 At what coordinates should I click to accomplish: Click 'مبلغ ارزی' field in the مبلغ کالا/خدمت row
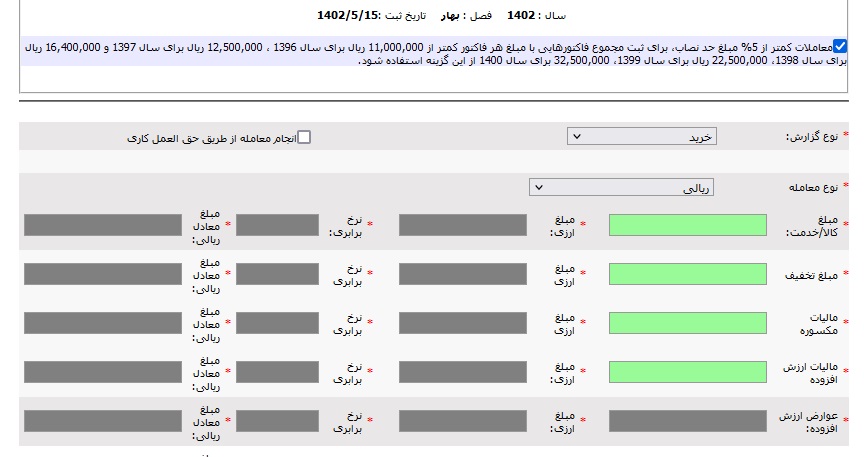pos(462,225)
